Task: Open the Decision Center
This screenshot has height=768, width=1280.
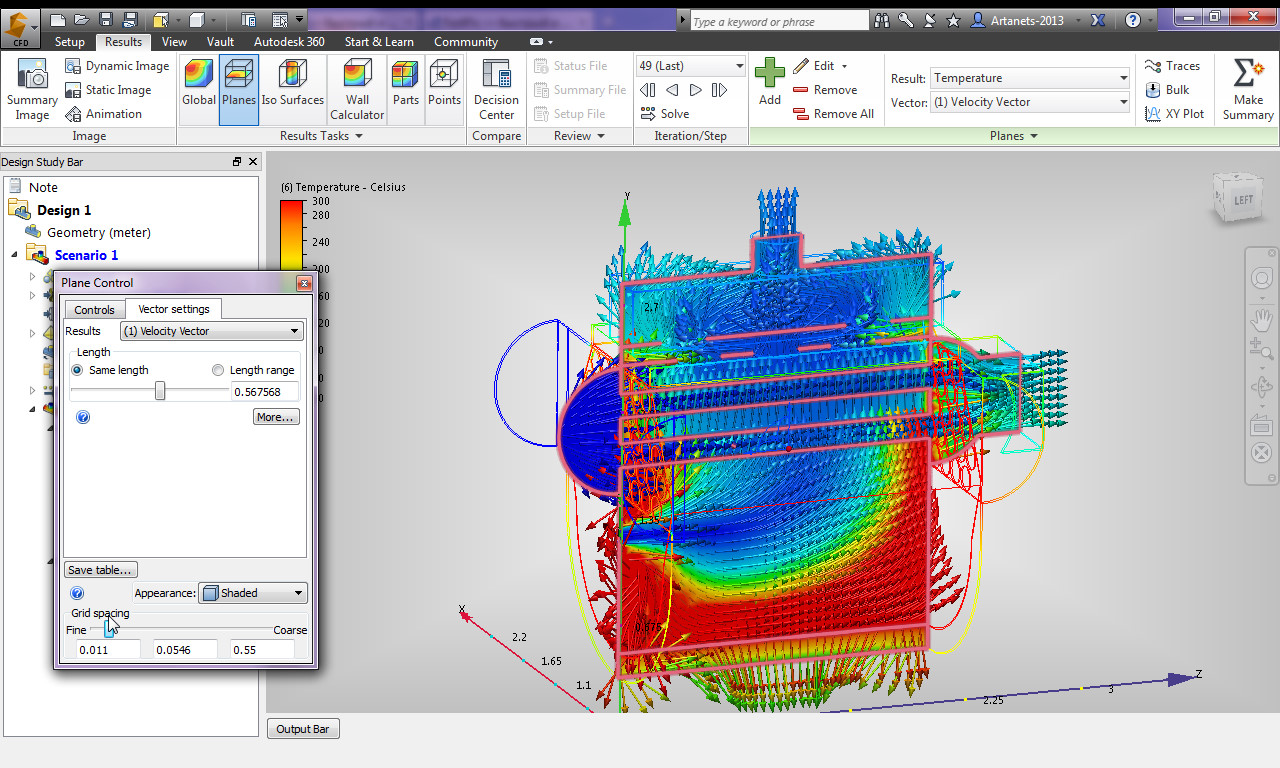Action: point(496,90)
